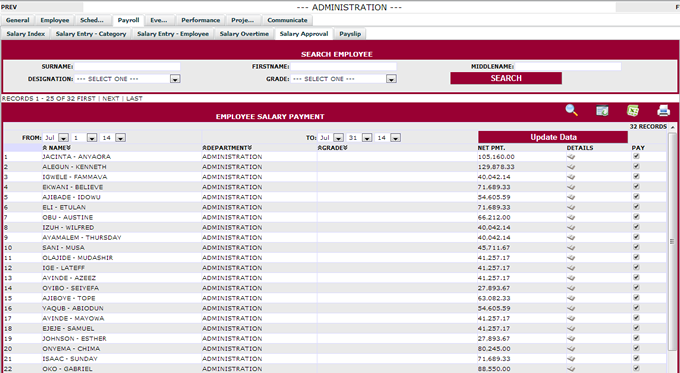Open details icon for EJEJE - SAMUEL

[x=571, y=329]
